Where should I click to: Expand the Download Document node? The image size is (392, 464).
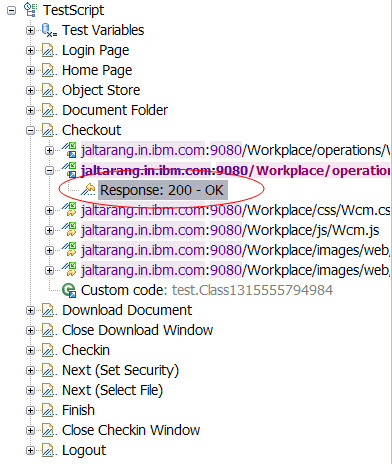(30, 310)
